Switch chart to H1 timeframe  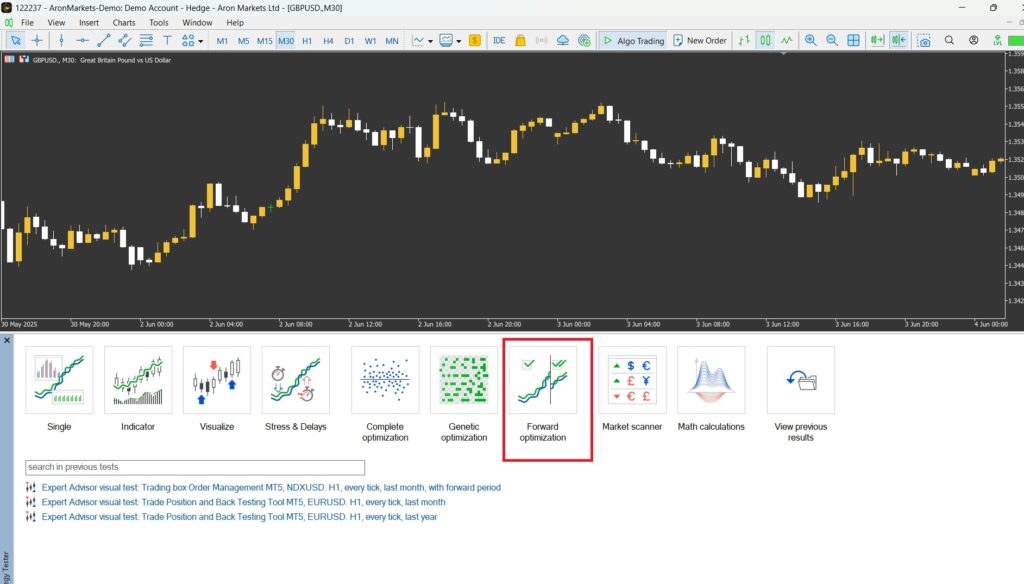pos(305,40)
